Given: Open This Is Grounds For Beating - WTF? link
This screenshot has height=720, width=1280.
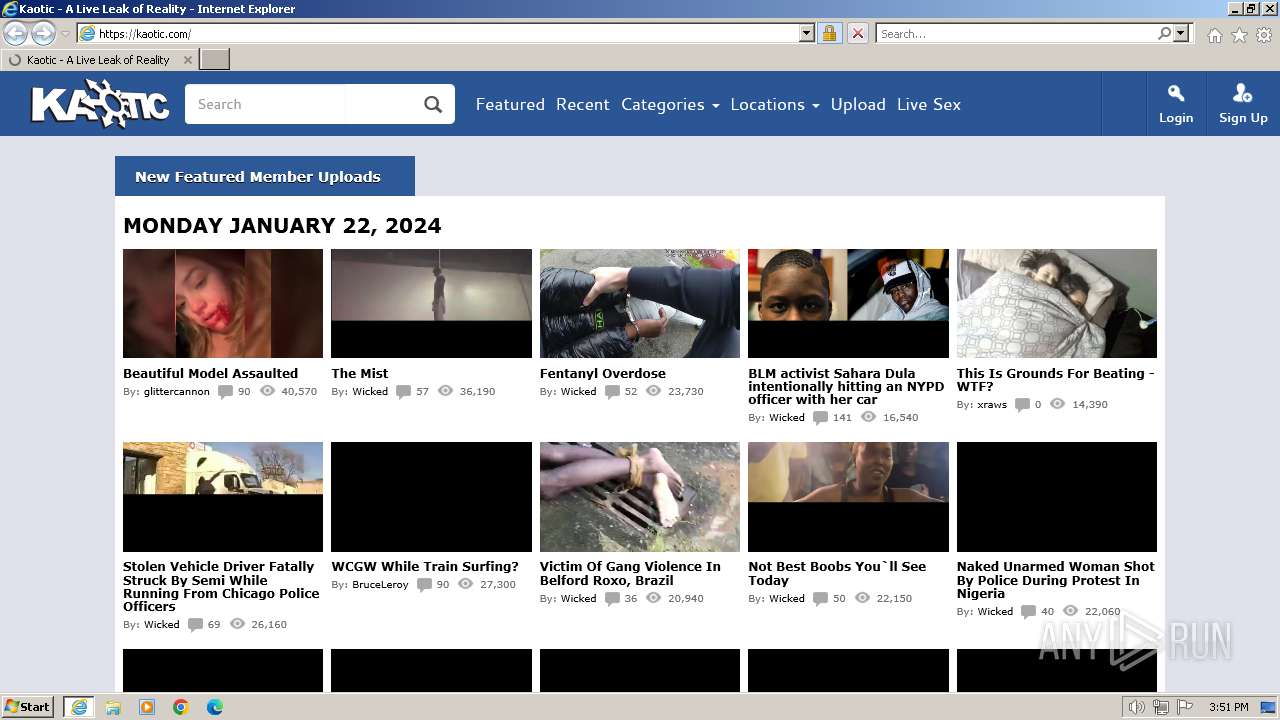Looking at the screenshot, I should pyautogui.click(x=1055, y=380).
